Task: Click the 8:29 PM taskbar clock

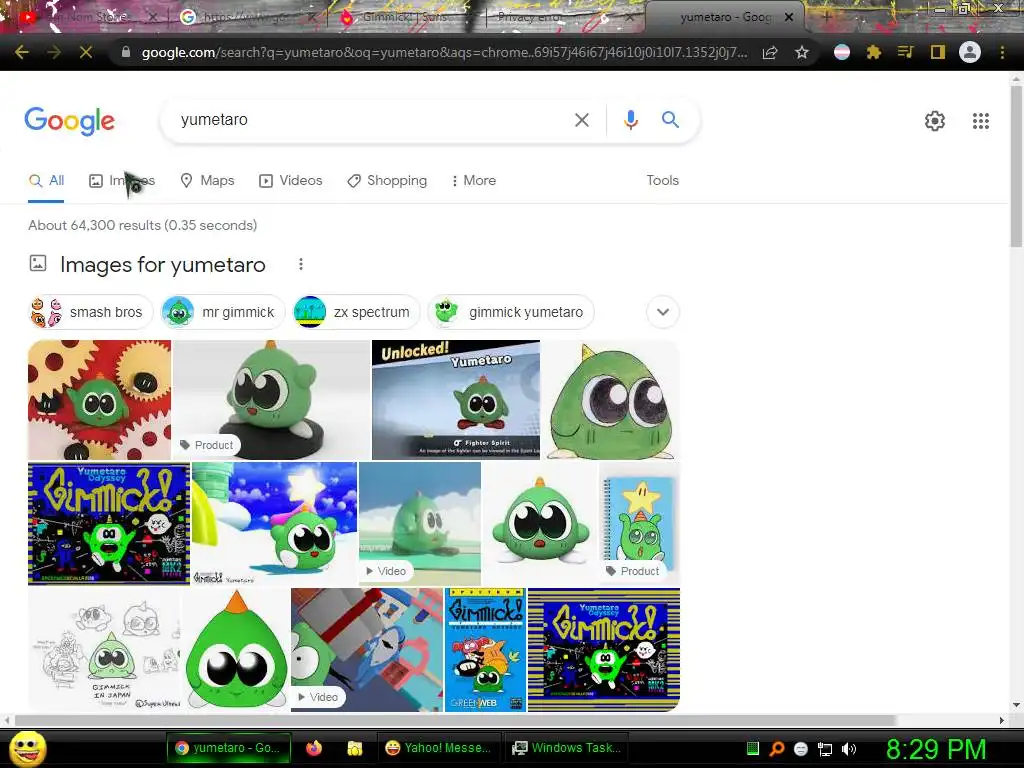Action: tap(935, 749)
